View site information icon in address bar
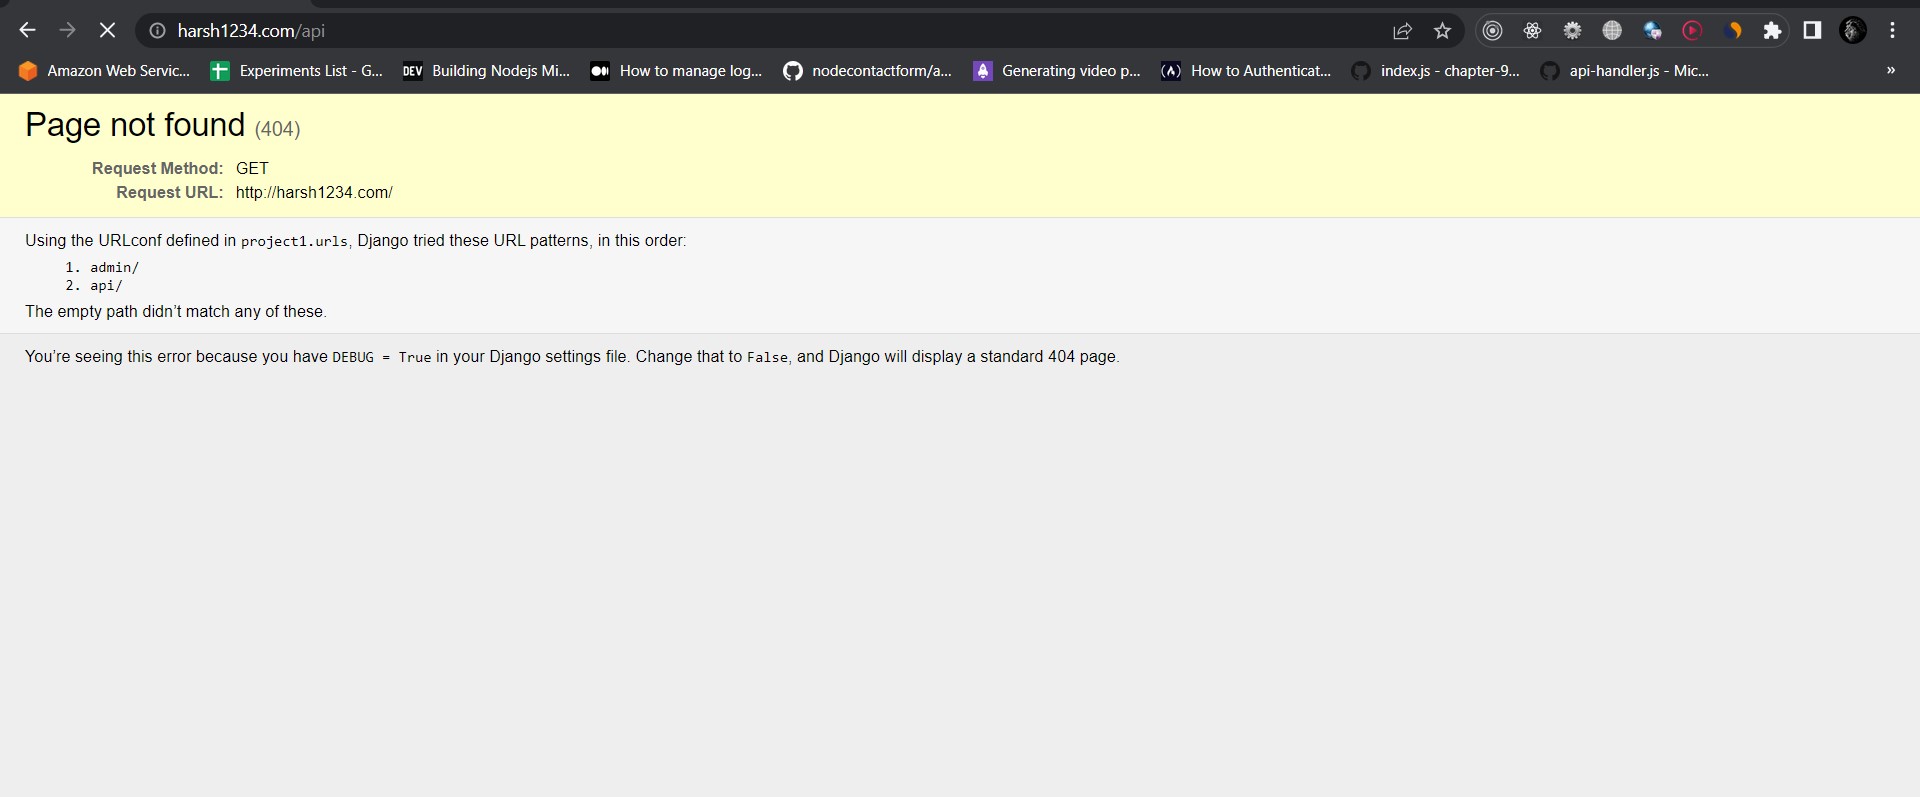This screenshot has width=1920, height=797. pyautogui.click(x=157, y=31)
